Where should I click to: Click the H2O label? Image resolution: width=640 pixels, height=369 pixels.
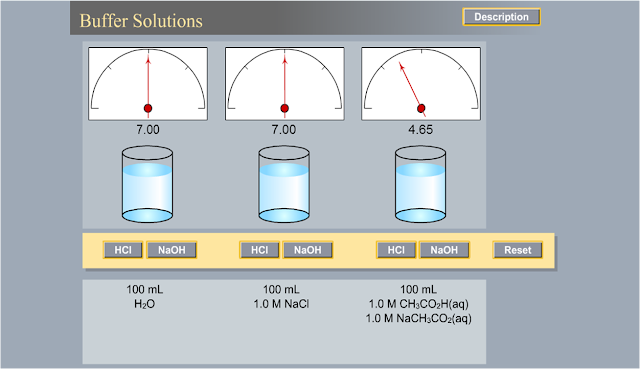144,304
